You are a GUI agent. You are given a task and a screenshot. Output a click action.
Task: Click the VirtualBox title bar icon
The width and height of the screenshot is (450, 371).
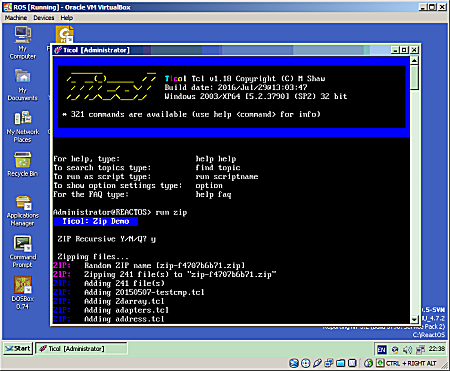pos(8,7)
